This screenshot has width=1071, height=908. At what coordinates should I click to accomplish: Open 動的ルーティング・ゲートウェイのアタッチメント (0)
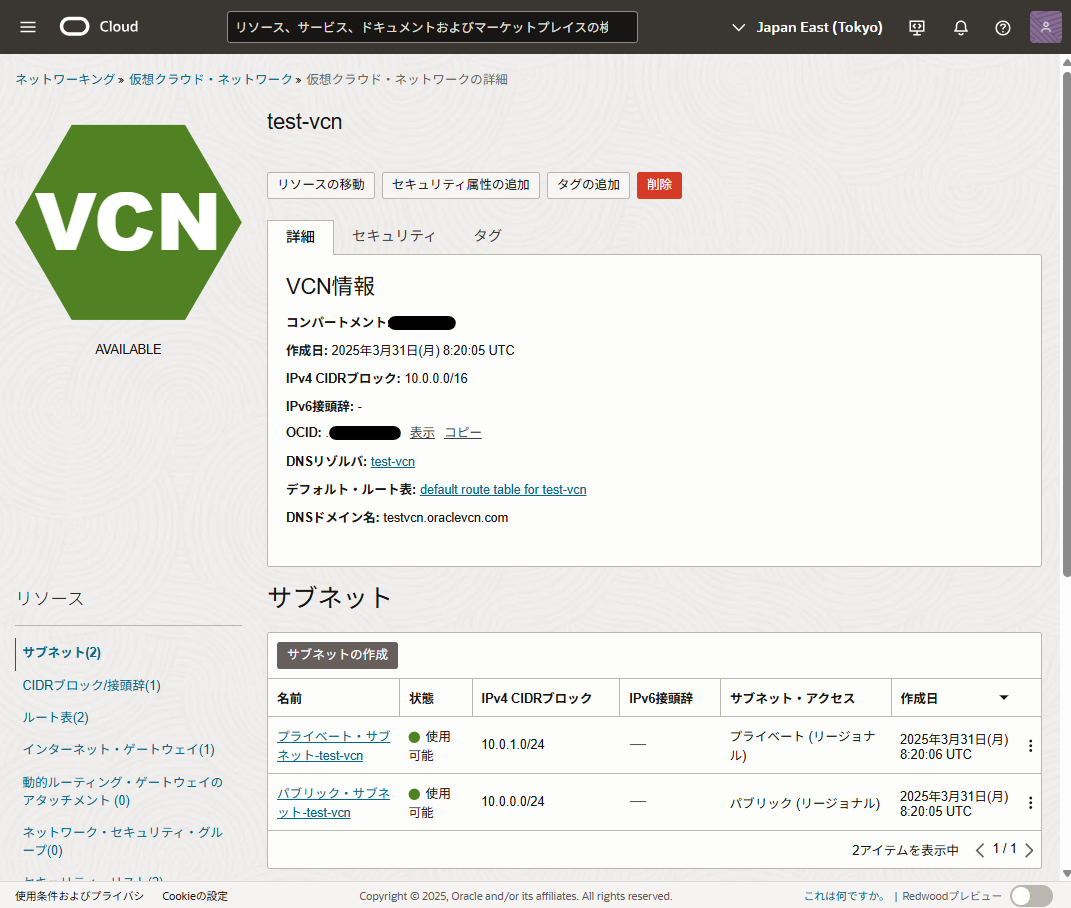click(x=122, y=791)
